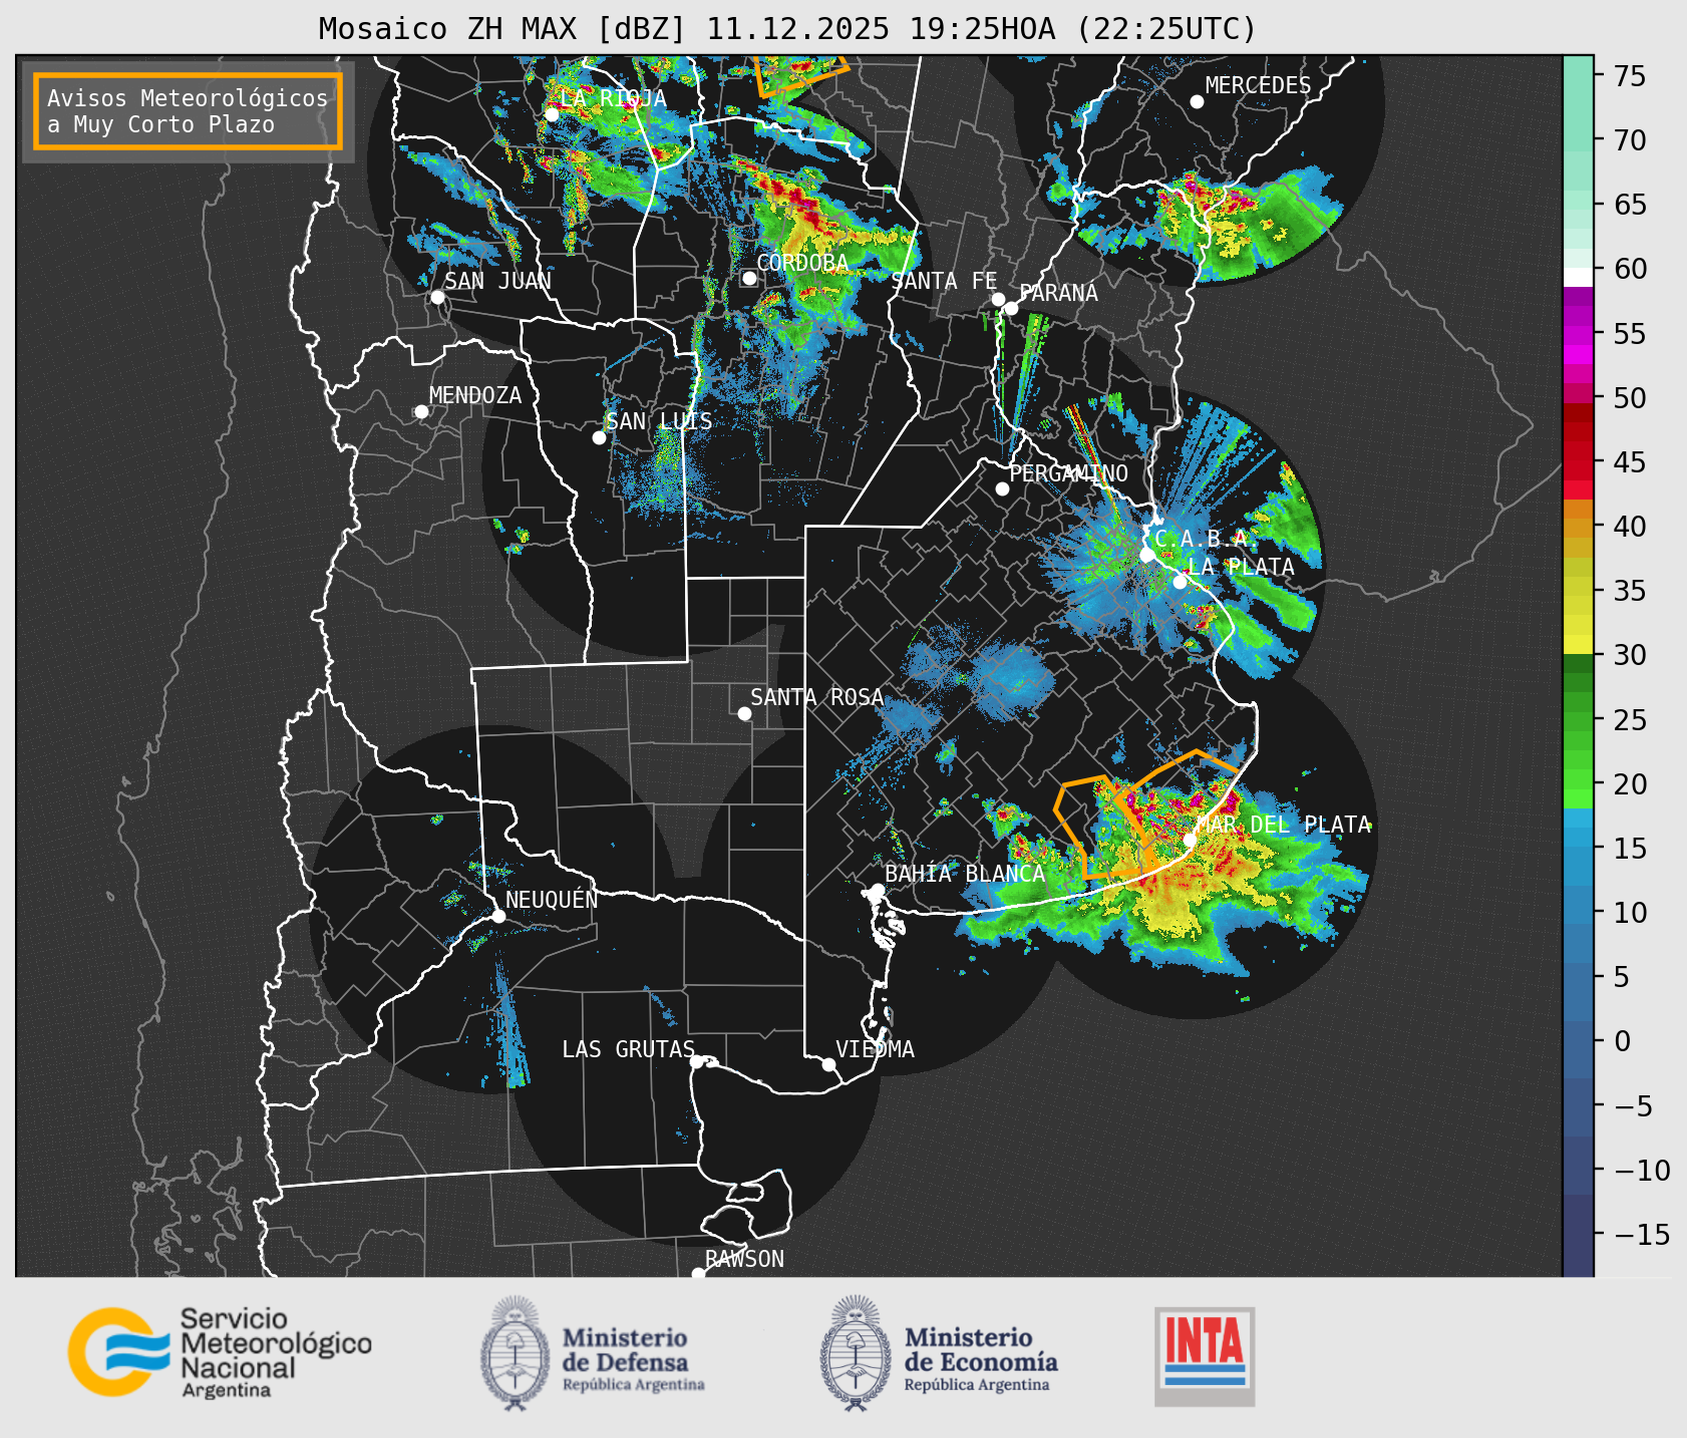
Task: Click the orange warning polygon at the top edge north of Córdoba
Action: 801,76
